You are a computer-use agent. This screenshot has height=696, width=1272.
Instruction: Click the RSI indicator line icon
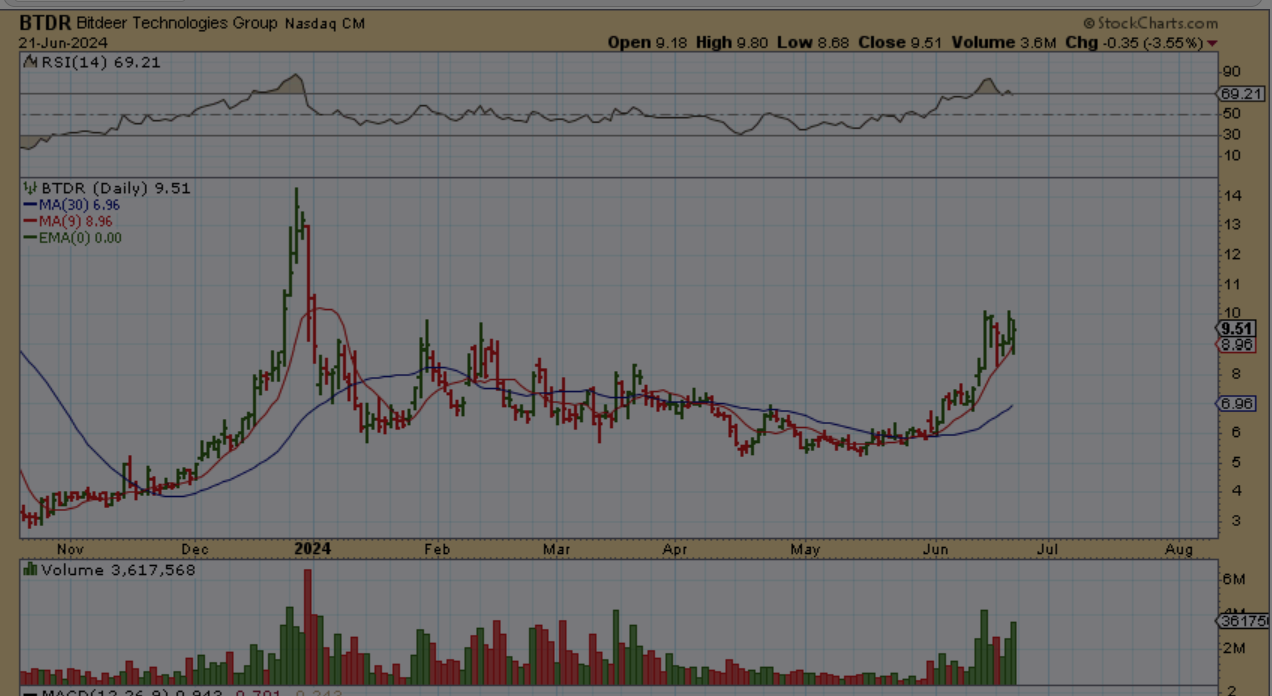(x=29, y=62)
